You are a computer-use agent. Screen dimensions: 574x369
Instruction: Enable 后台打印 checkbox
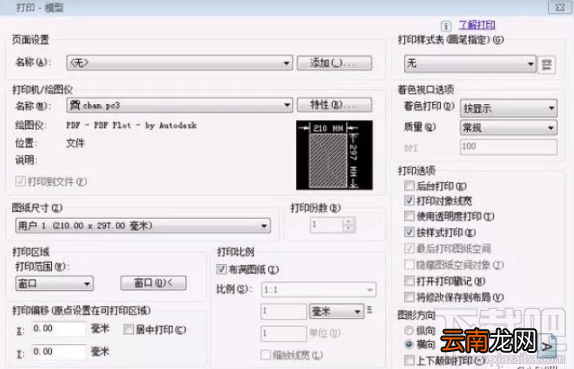point(409,186)
